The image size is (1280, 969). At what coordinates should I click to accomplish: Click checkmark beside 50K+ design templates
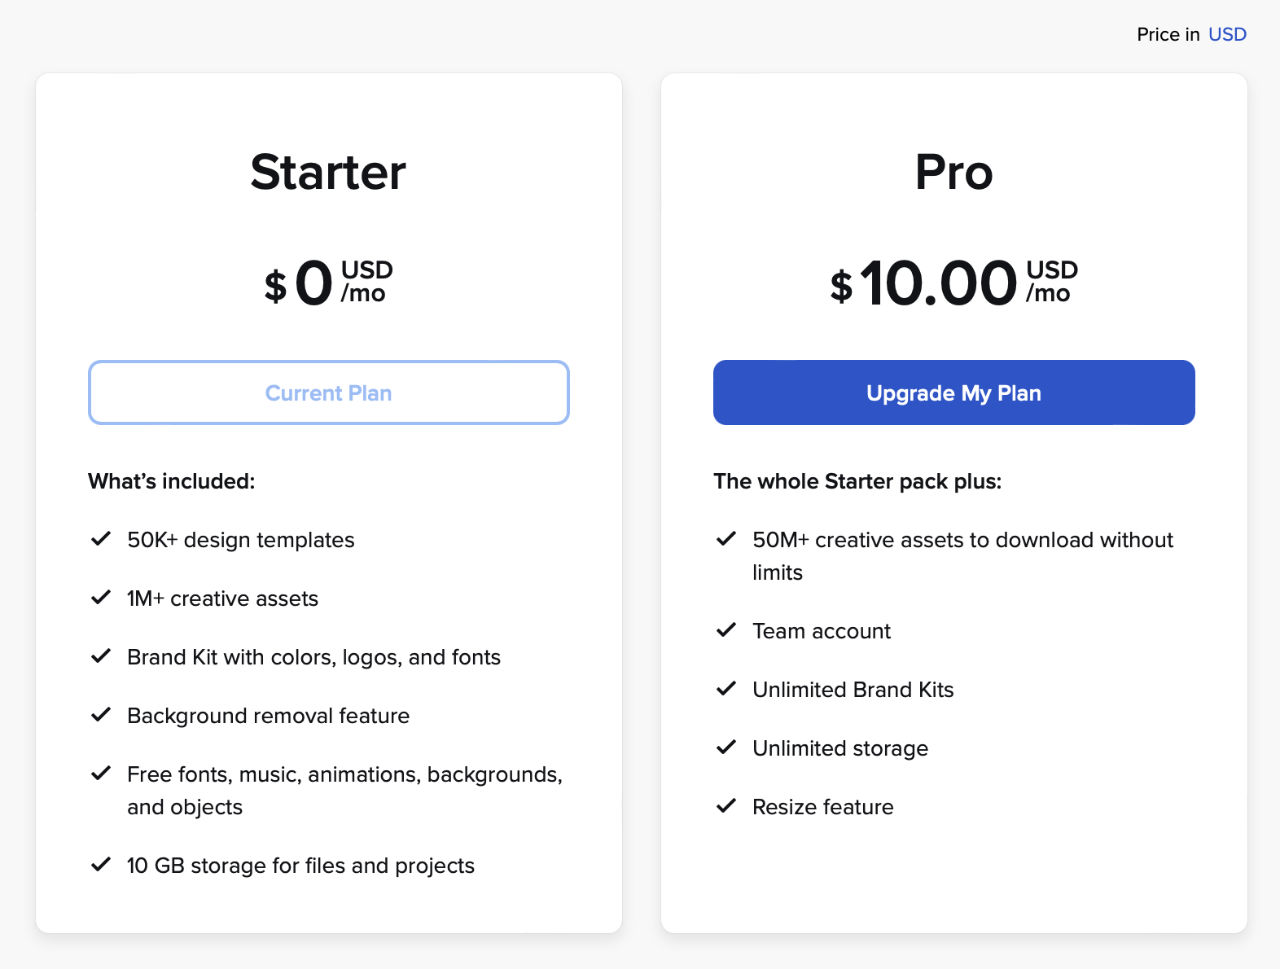(x=101, y=539)
